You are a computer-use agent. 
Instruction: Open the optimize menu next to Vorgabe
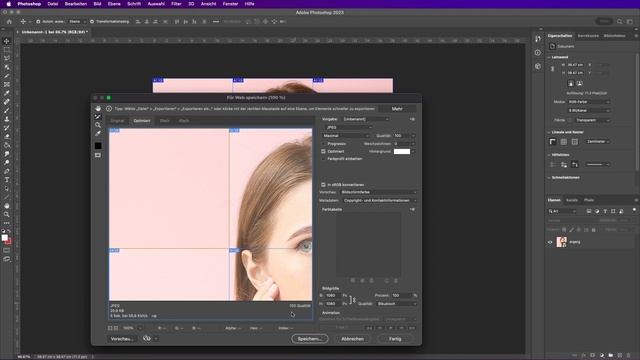[412, 119]
